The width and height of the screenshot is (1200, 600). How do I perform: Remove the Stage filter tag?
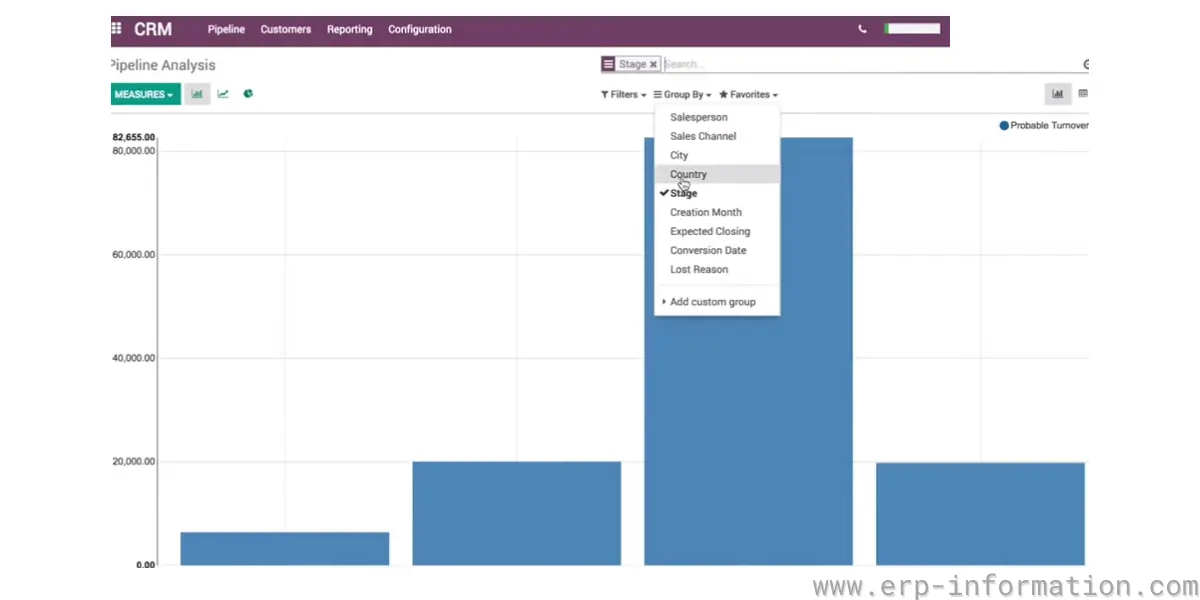655,63
